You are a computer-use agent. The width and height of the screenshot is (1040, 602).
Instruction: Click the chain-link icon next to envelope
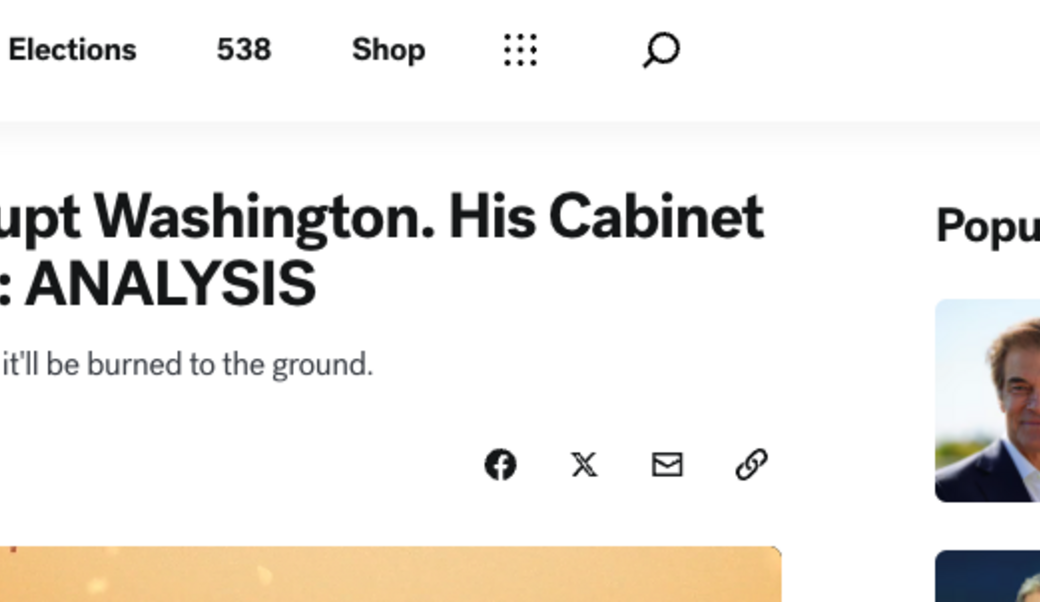[750, 465]
